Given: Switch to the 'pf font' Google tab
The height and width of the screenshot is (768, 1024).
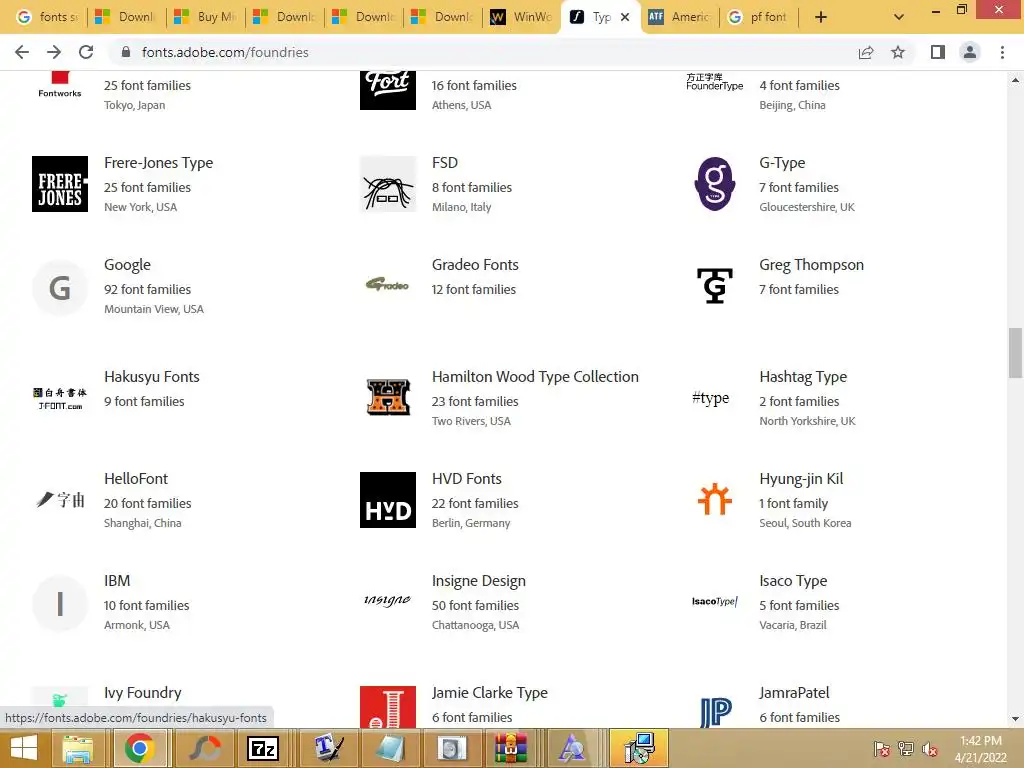Looking at the screenshot, I should pos(759,17).
